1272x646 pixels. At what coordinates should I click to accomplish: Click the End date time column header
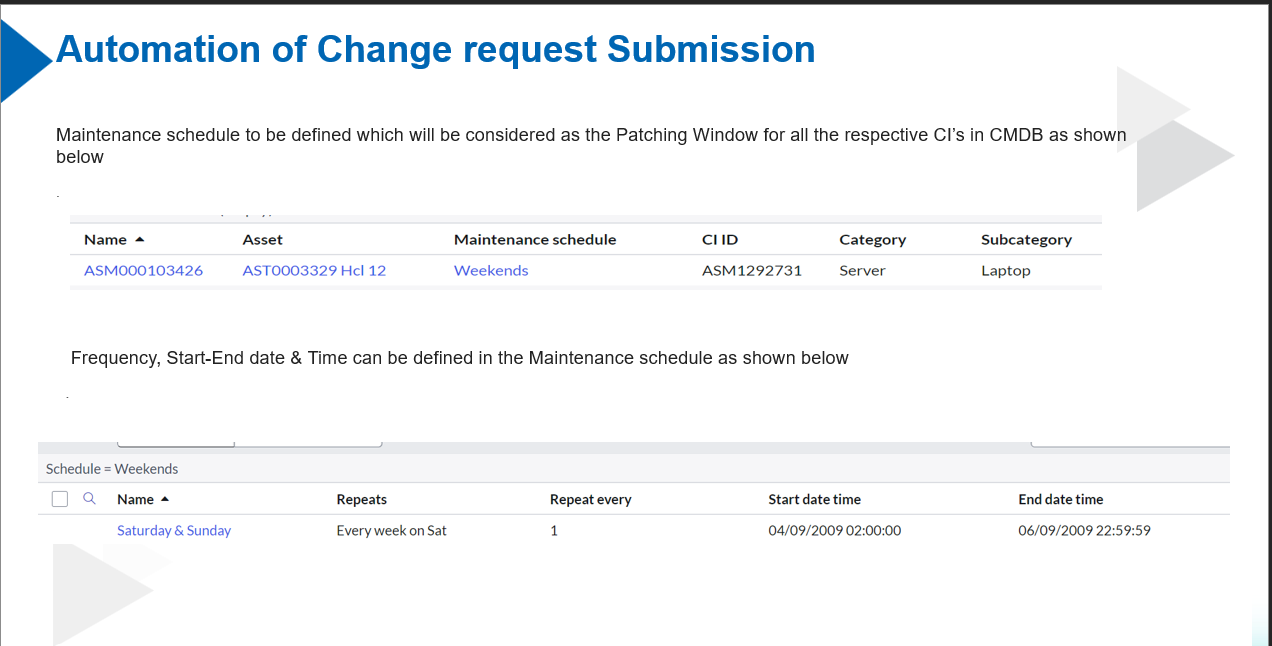tap(1060, 500)
